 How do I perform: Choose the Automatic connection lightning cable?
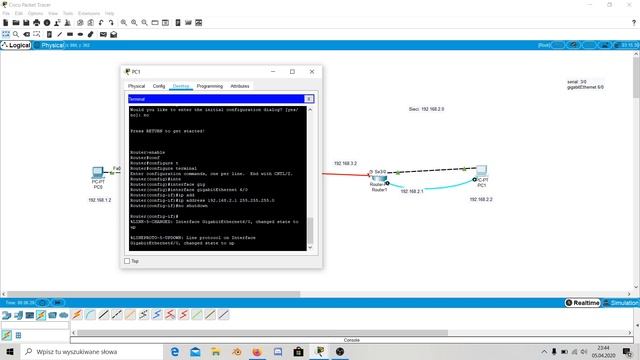click(77, 315)
